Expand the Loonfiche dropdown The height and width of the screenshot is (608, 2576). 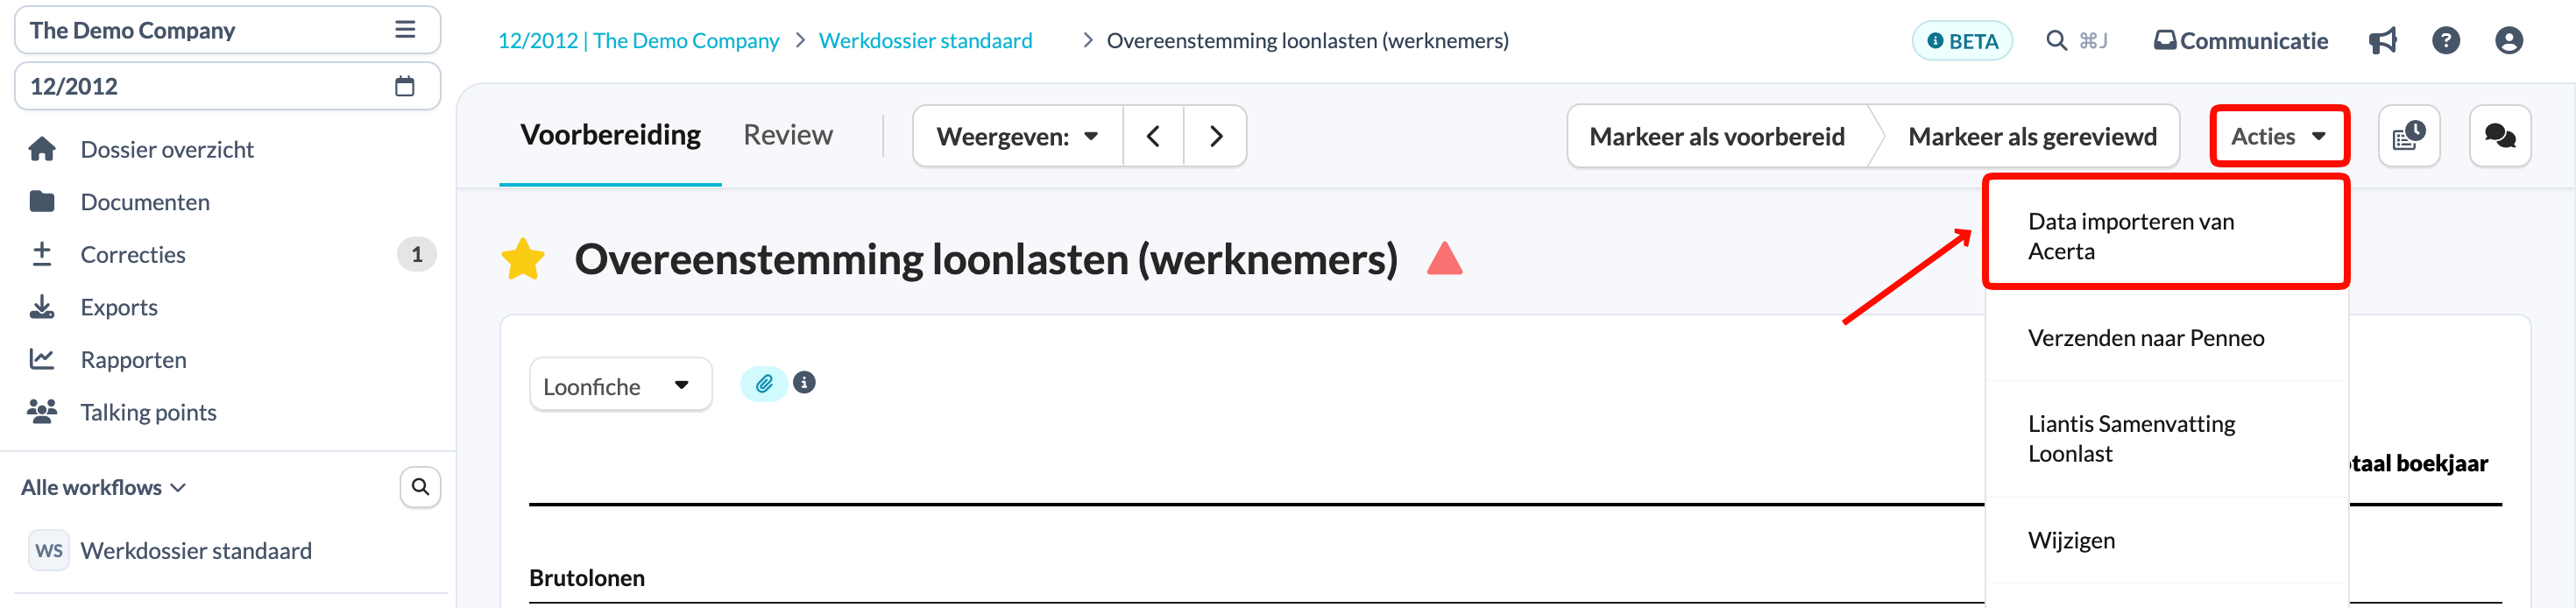pos(620,385)
